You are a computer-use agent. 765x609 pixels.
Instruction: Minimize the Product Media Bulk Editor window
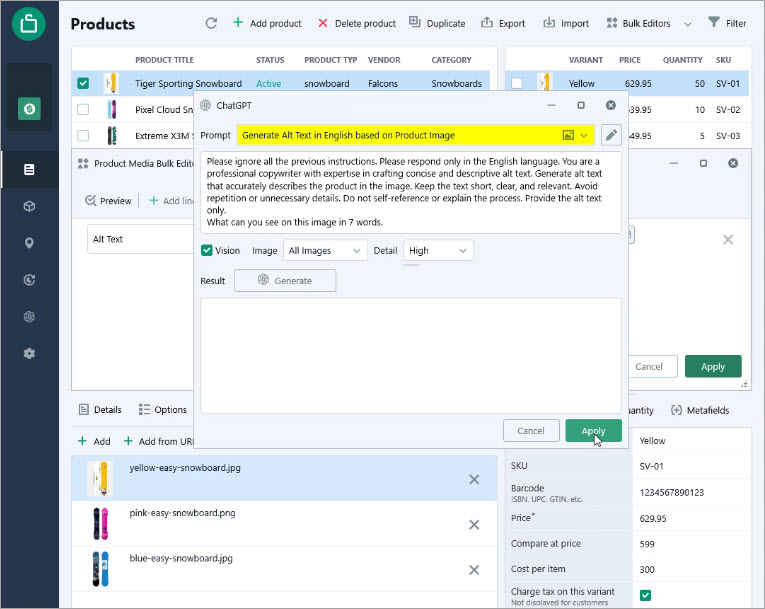point(673,163)
